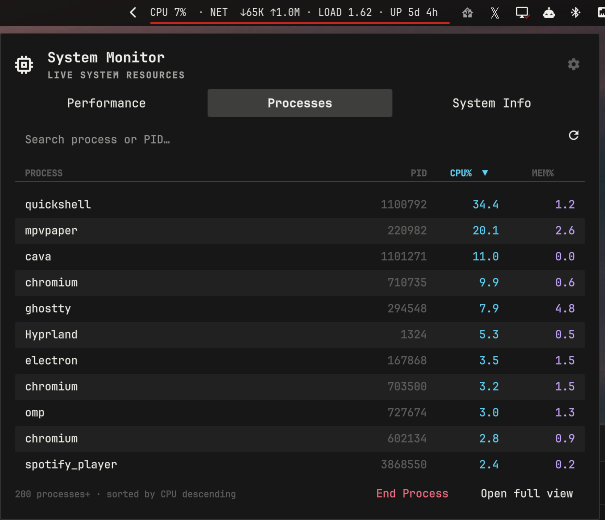Click the Bluetooth icon in top bar
This screenshot has width=605, height=520.
click(x=575, y=12)
